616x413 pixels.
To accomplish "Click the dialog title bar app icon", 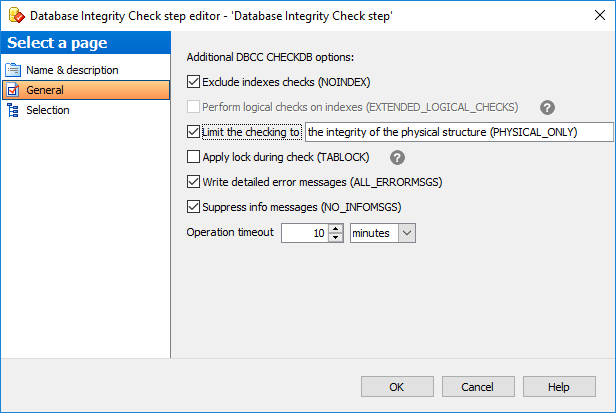I will (x=16, y=16).
